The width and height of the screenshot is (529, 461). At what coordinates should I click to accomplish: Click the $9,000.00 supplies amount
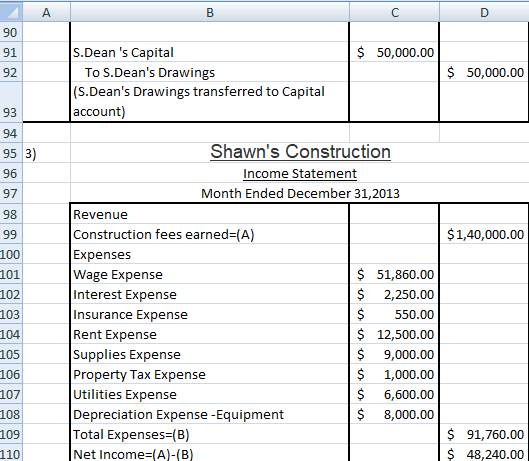[394, 354]
